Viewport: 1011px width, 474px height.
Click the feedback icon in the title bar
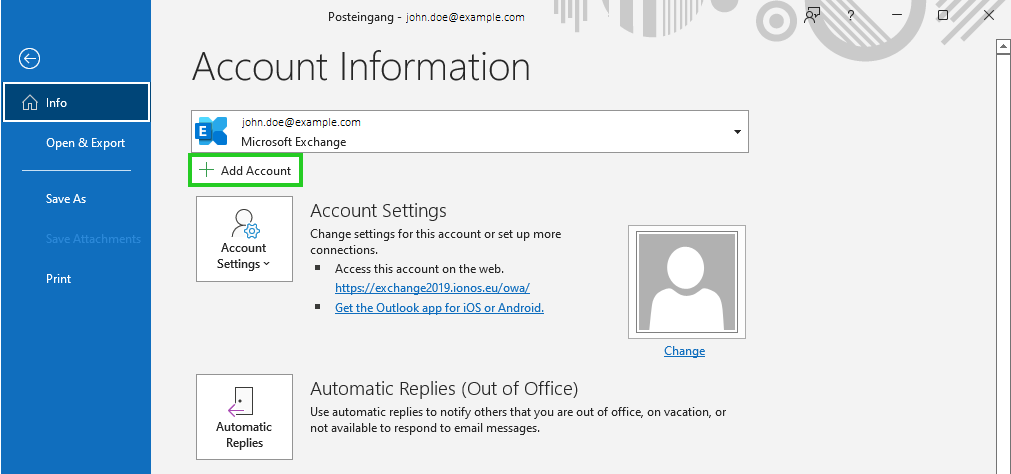coord(813,16)
